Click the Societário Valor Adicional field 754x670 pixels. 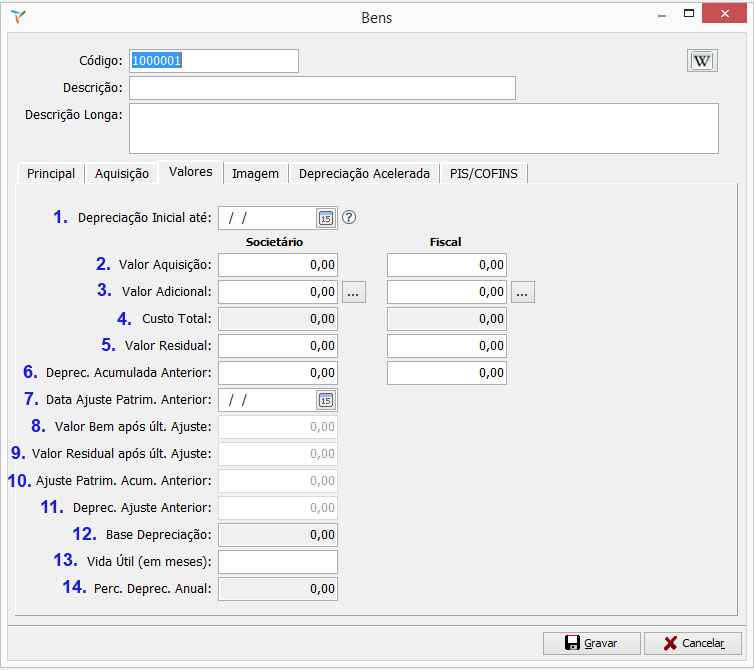click(278, 292)
